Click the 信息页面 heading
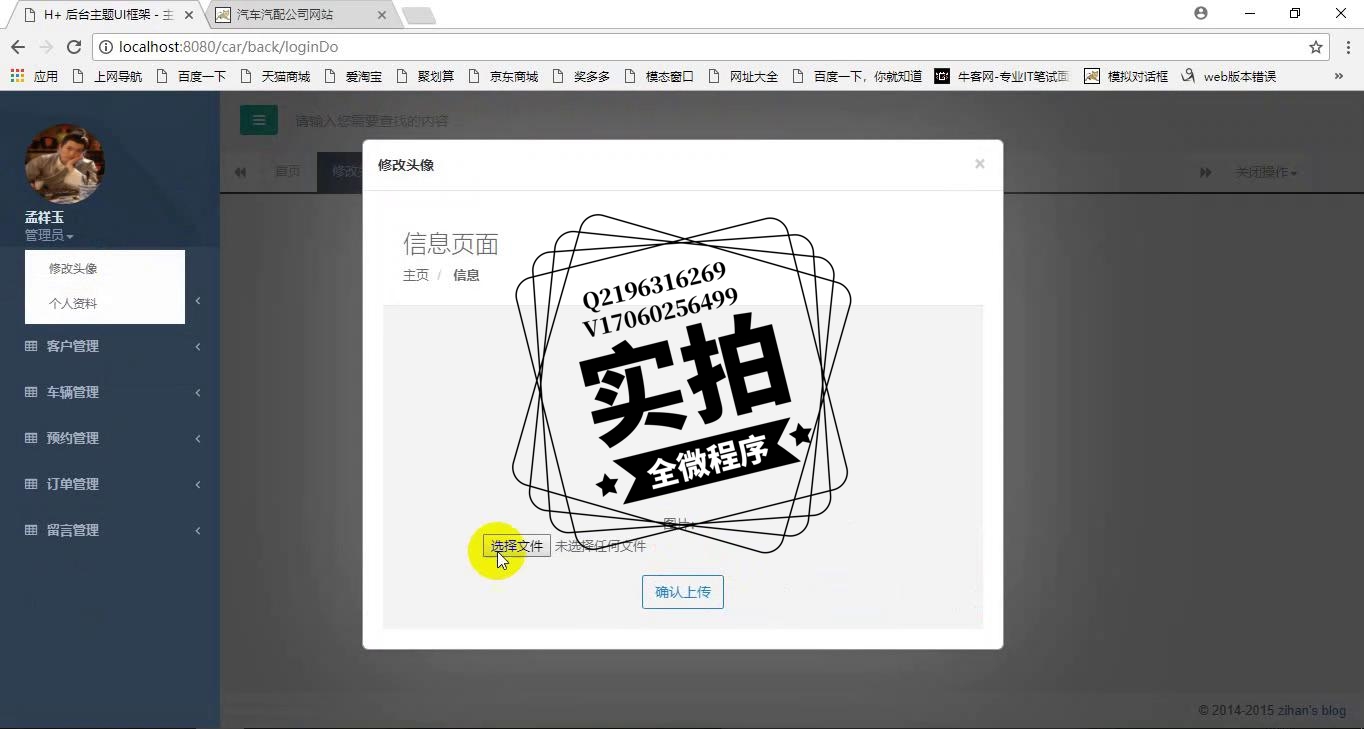The width and height of the screenshot is (1364, 729). click(451, 244)
